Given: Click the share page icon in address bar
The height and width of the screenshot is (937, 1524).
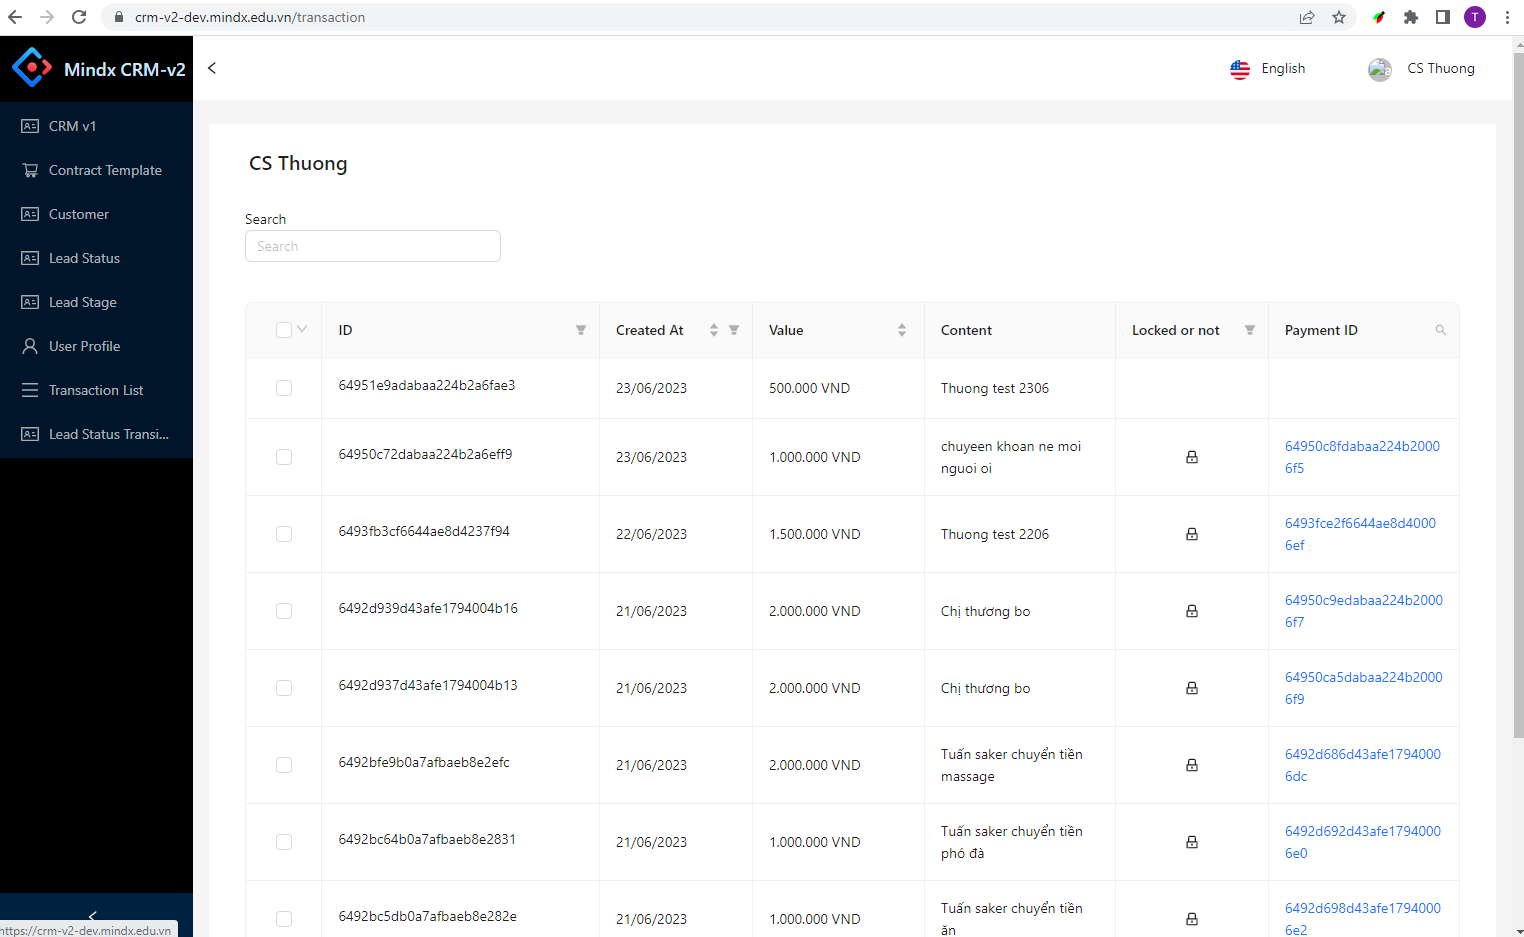Looking at the screenshot, I should coord(1307,17).
